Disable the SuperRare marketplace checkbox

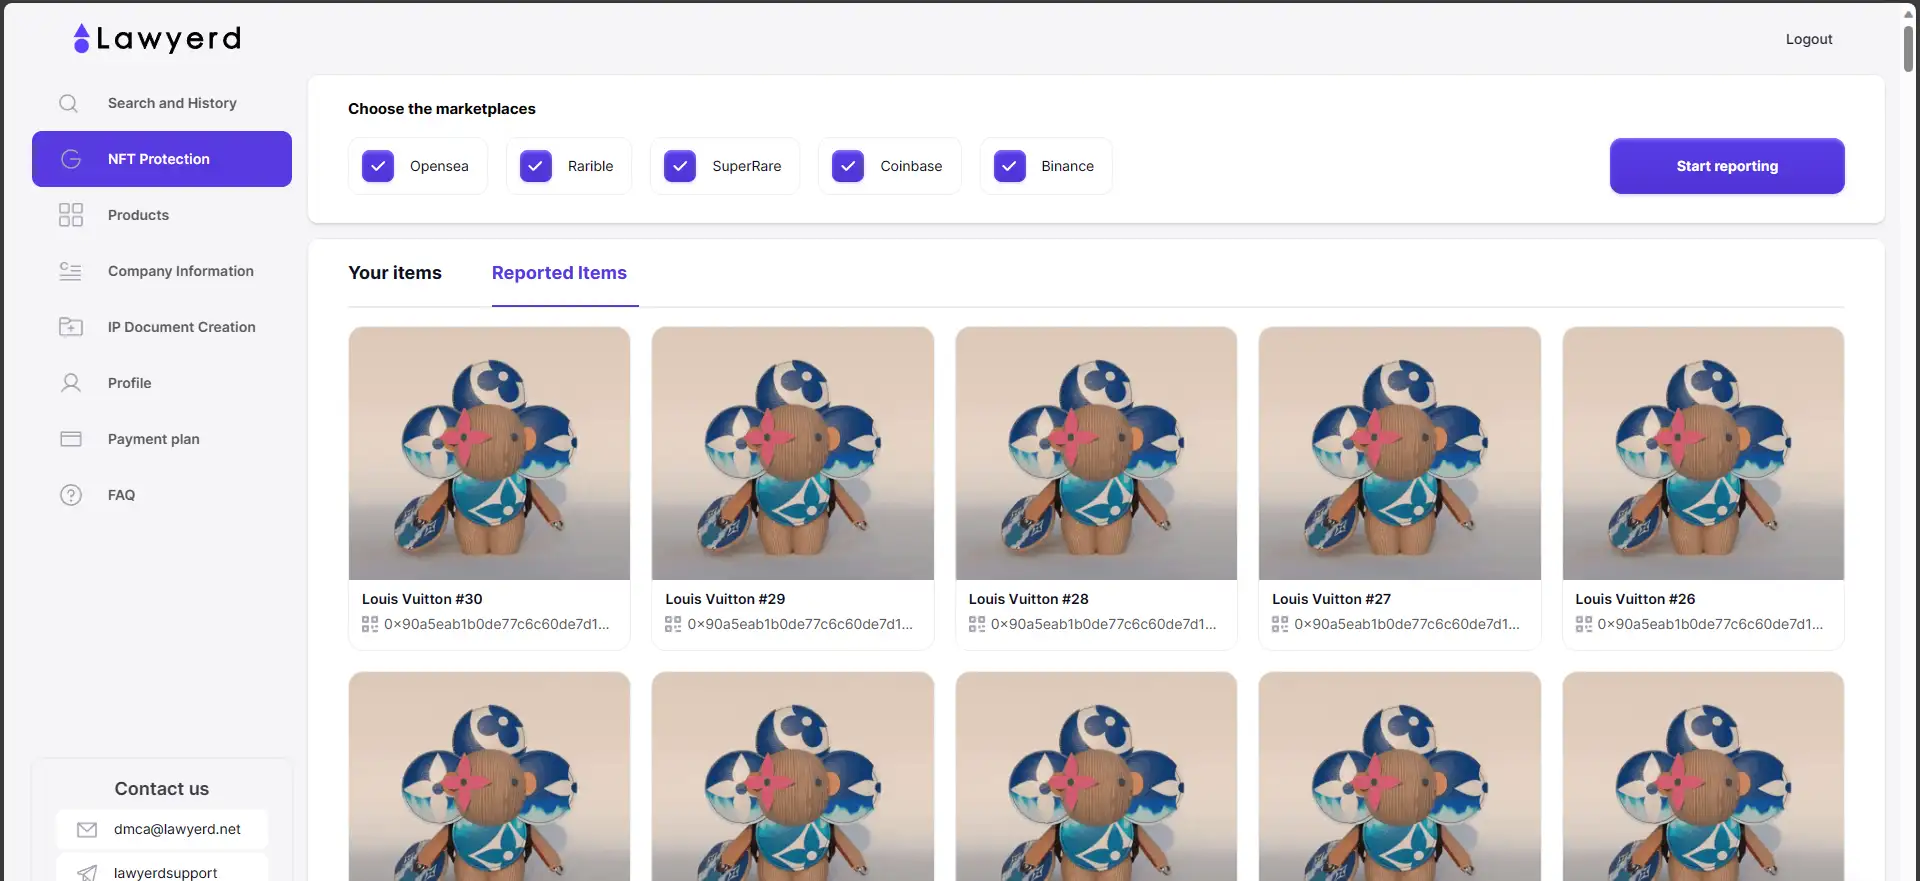pyautogui.click(x=680, y=166)
